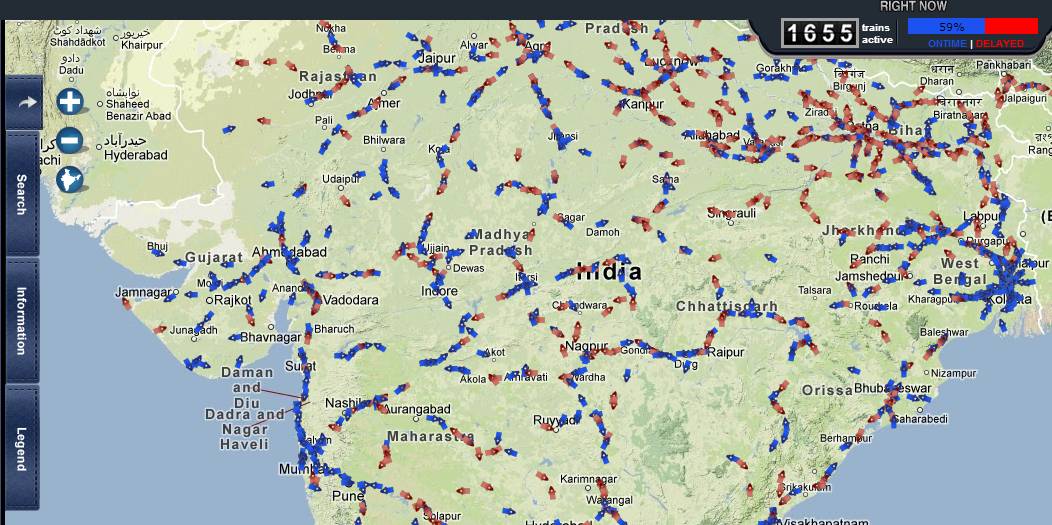Click the Bhilwara city label
This screenshot has width=1052, height=525.
coord(384,140)
